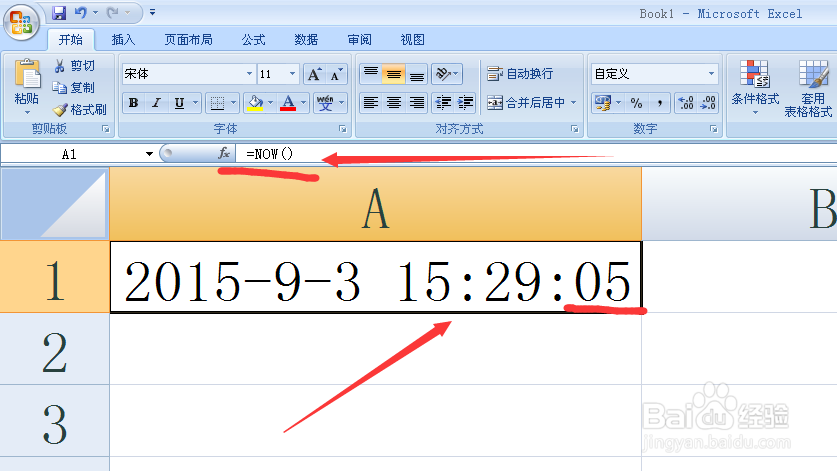Open font size dropdown 11
Screen dimensions: 837x471
(293, 74)
